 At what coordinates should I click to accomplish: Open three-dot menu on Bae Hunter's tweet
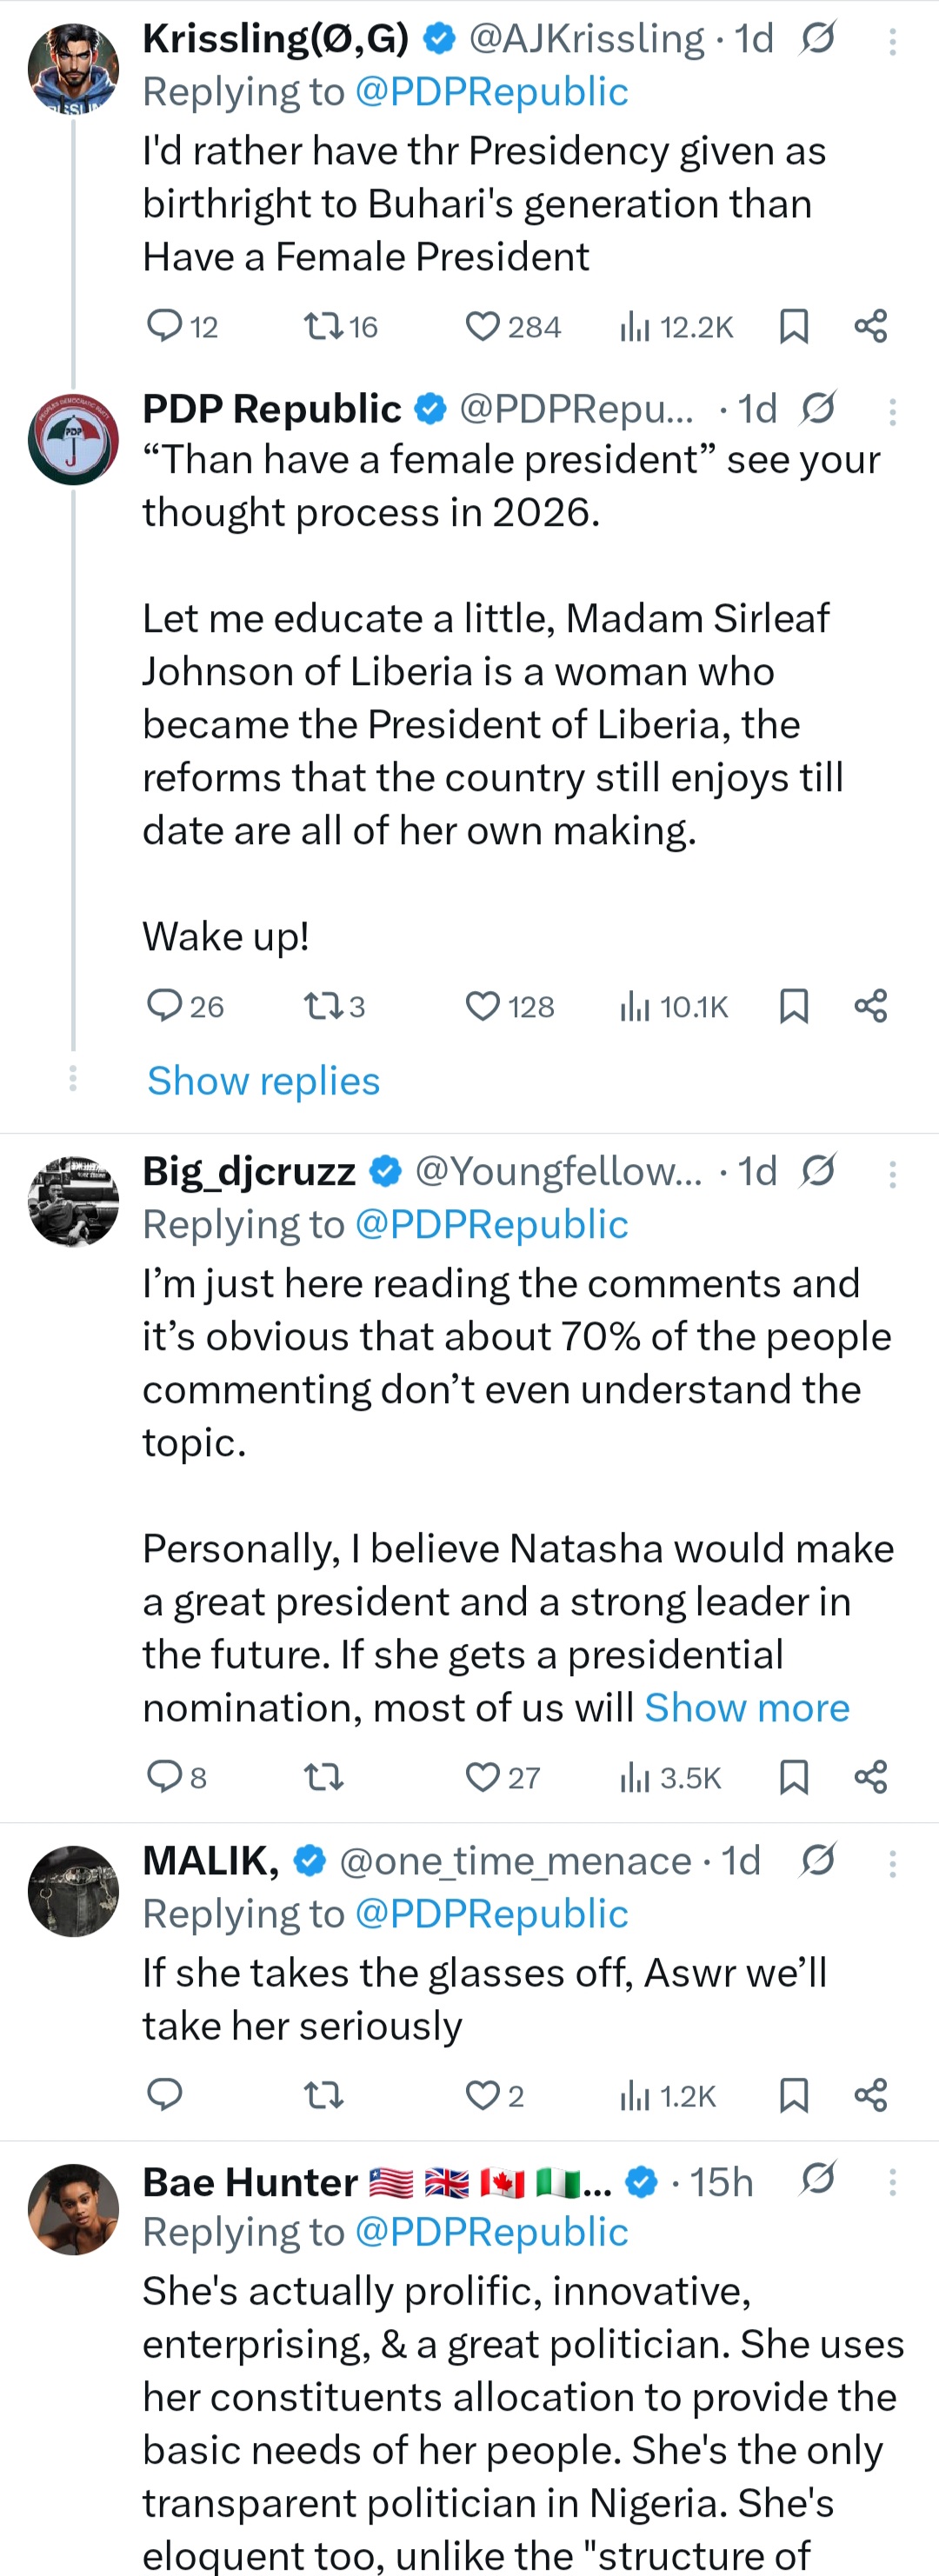click(892, 2182)
